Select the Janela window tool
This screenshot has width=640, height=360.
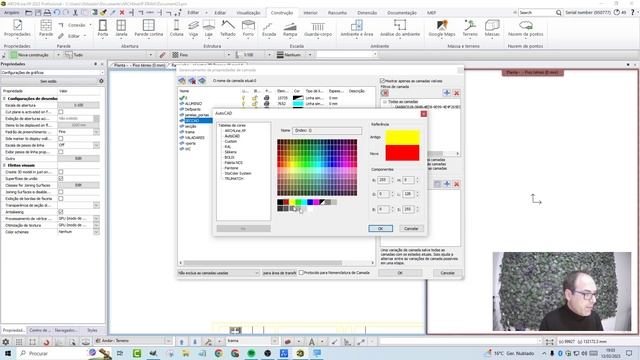click(121, 28)
